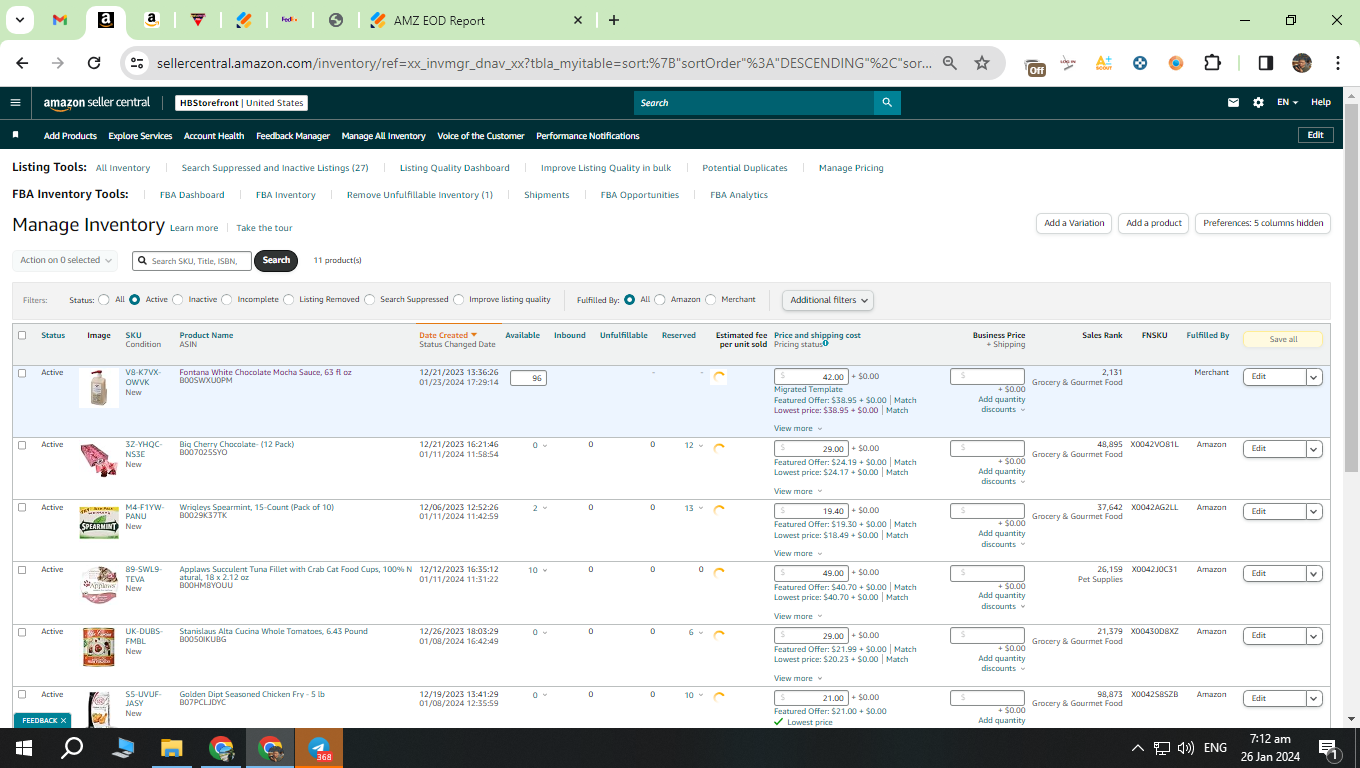
Task: Open the notifications center in system tray
Action: 1329,748
